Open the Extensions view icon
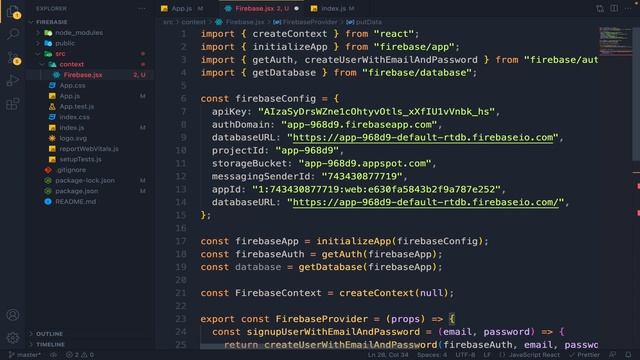Image resolution: width=640 pixels, height=360 pixels. [x=13, y=104]
